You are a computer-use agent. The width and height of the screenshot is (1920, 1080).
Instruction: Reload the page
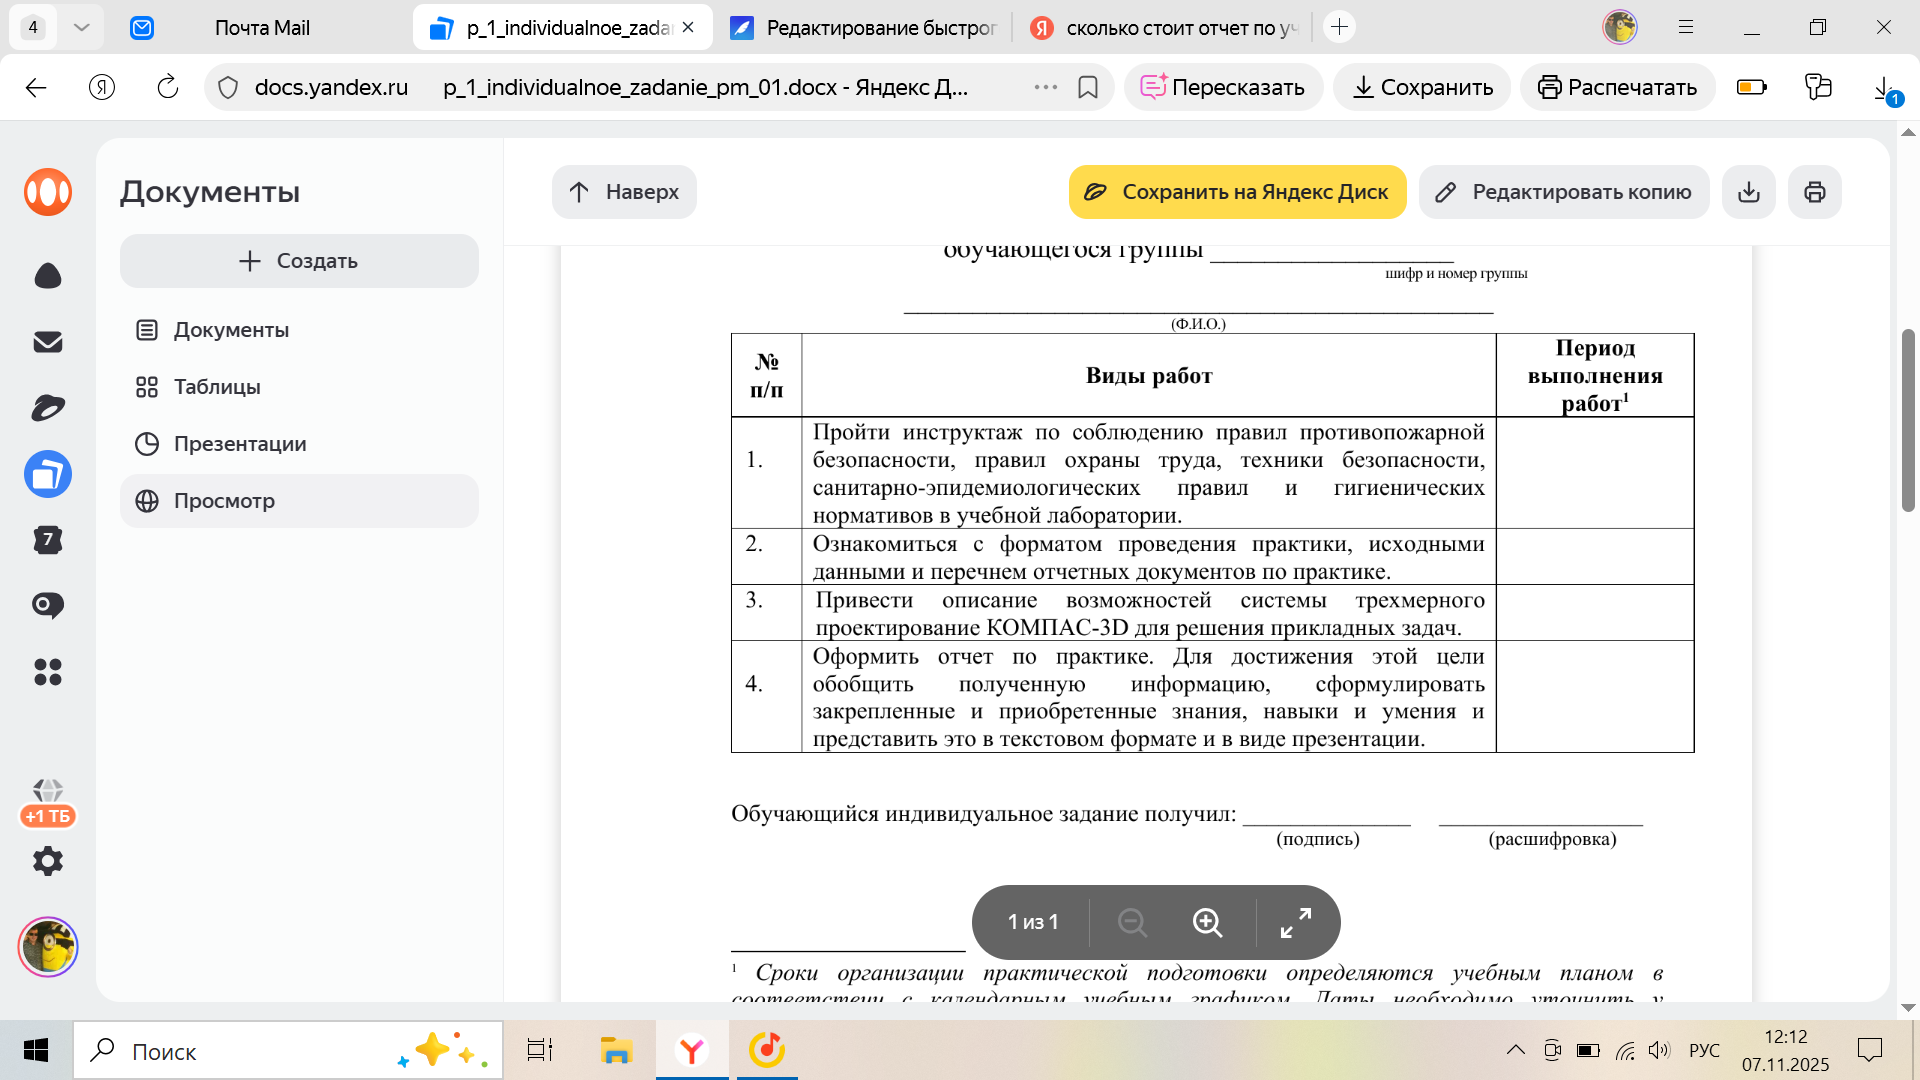(x=168, y=88)
